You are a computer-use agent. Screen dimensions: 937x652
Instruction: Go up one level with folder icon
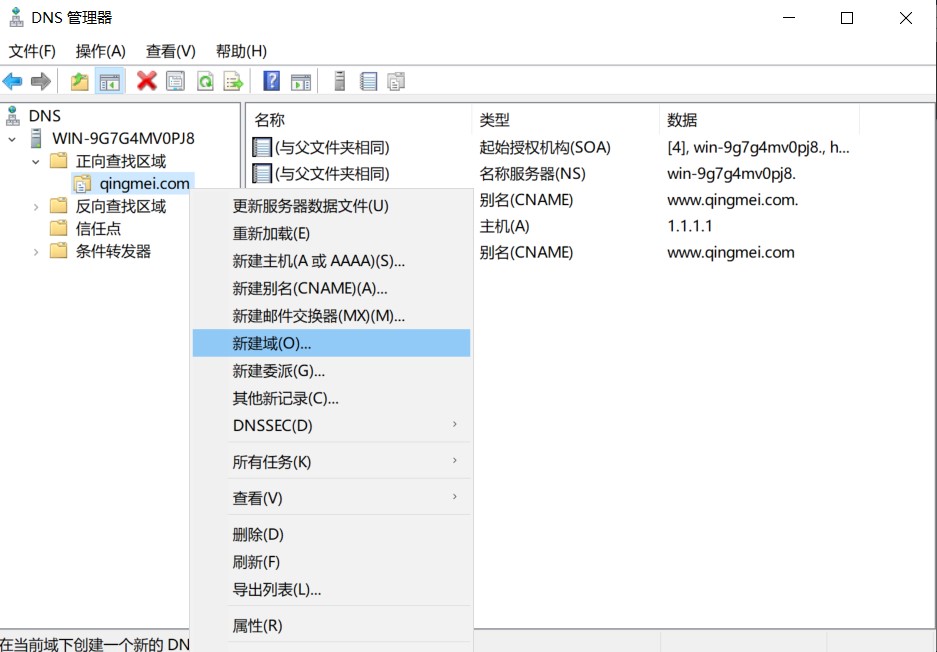[x=79, y=81]
